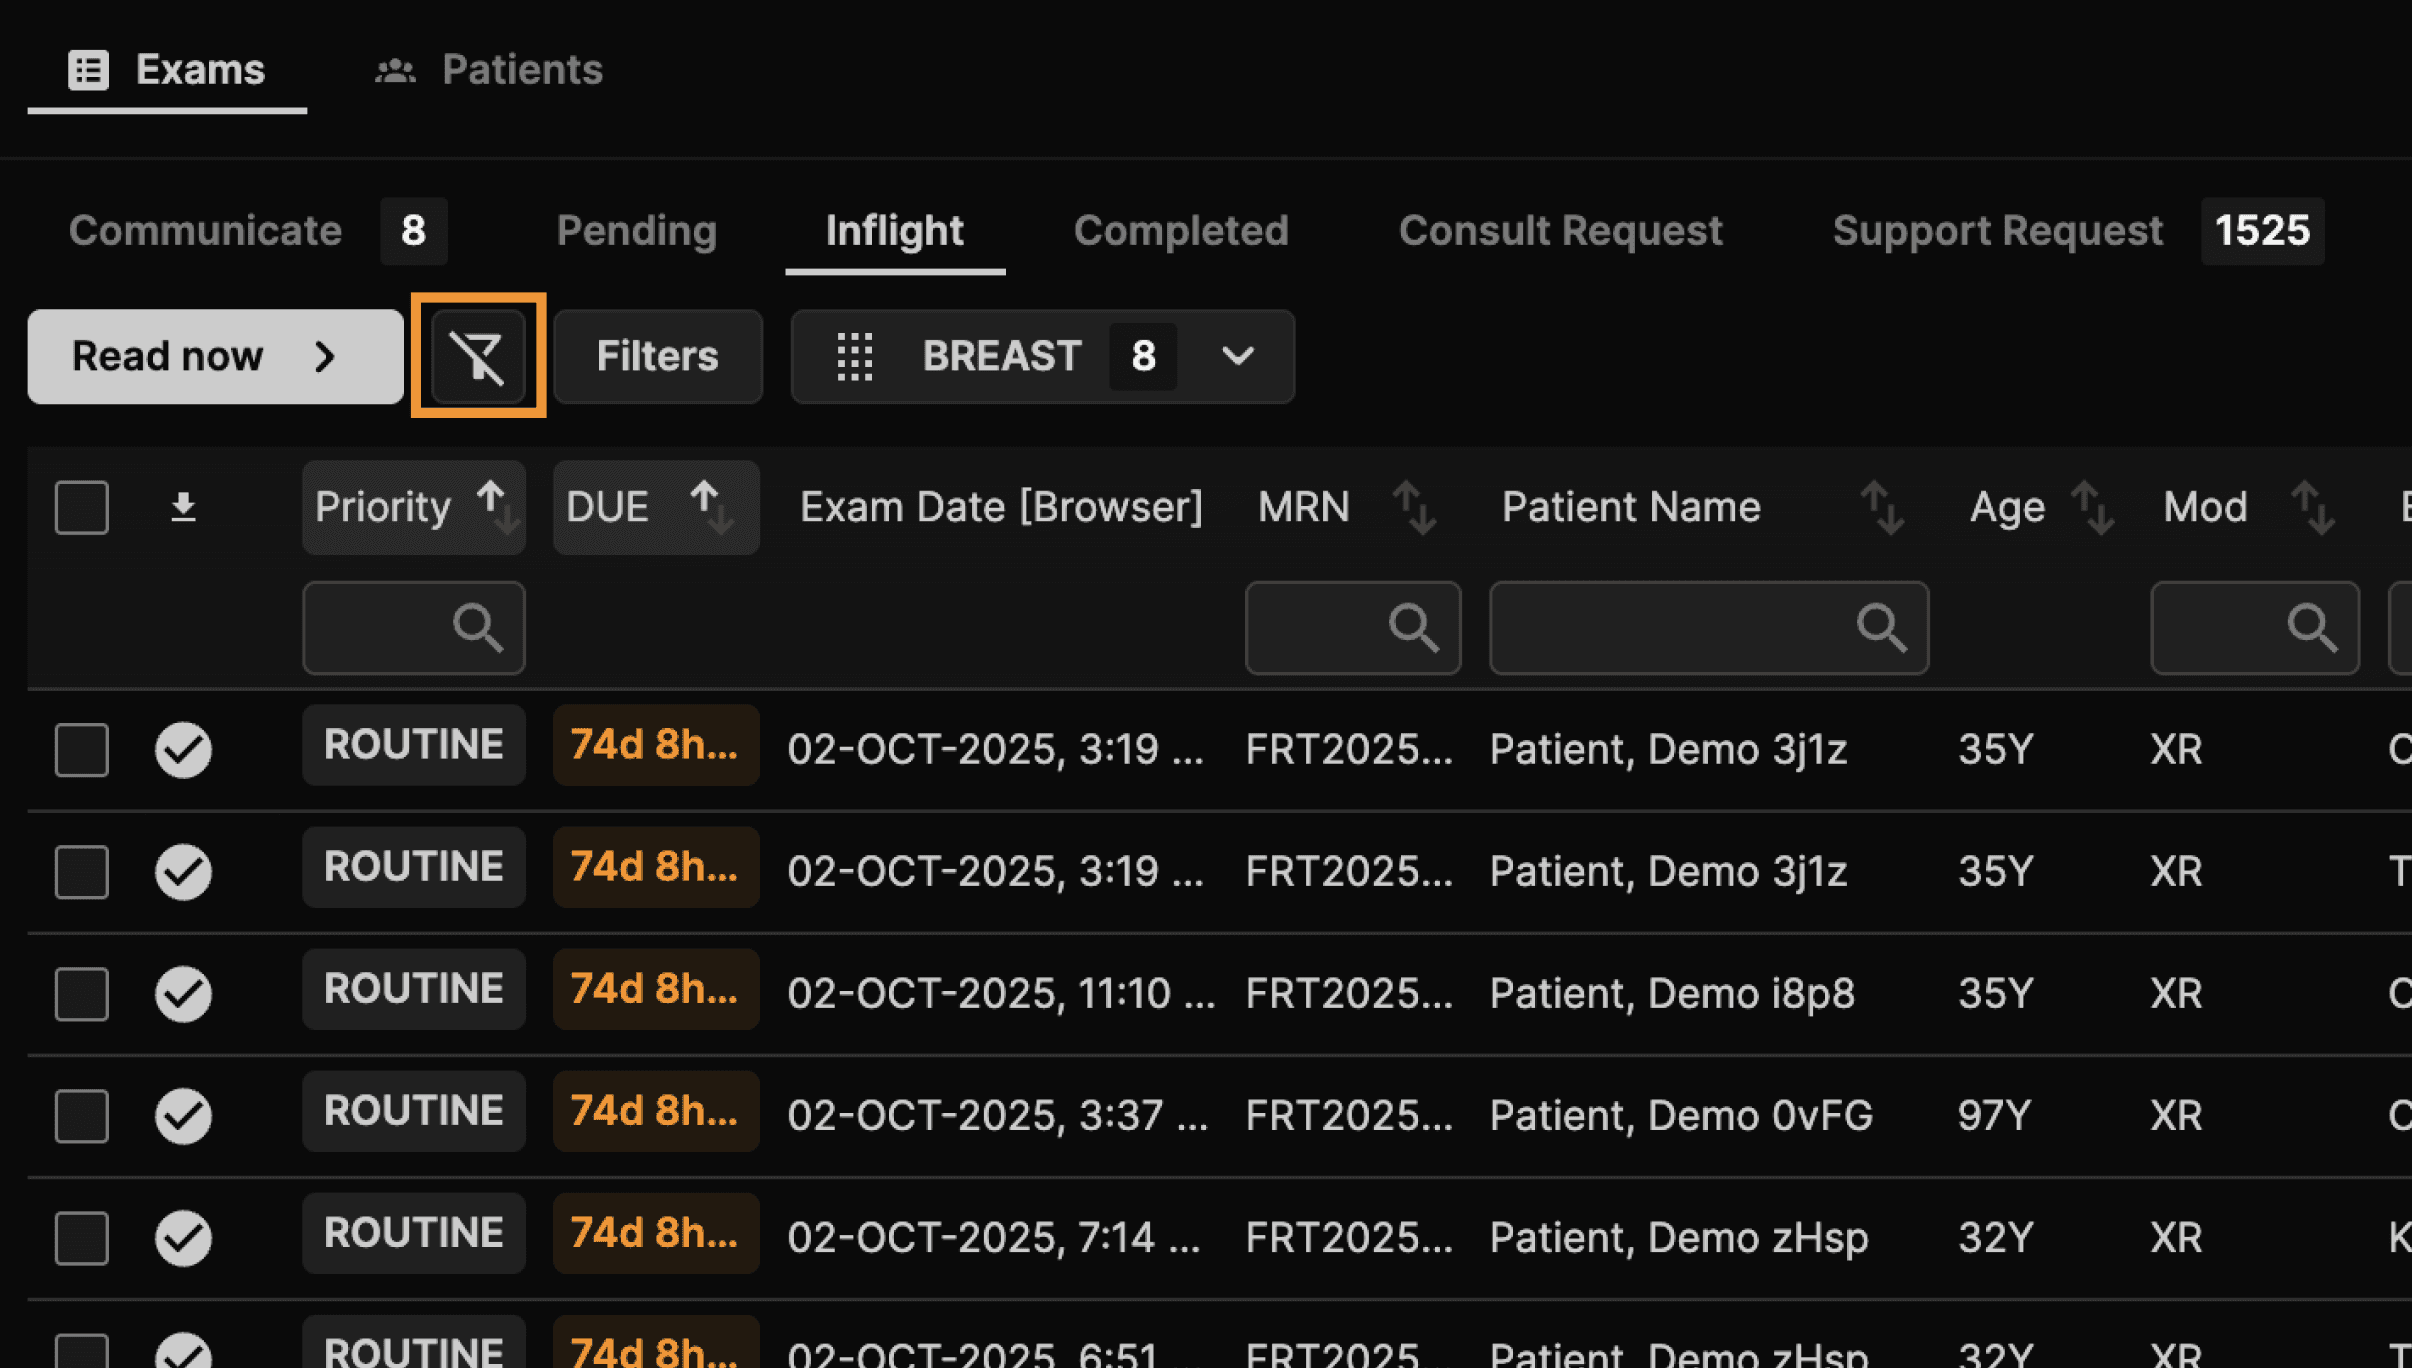Tick the select-all checkbox in header
2412x1368 pixels.
pyautogui.click(x=82, y=507)
